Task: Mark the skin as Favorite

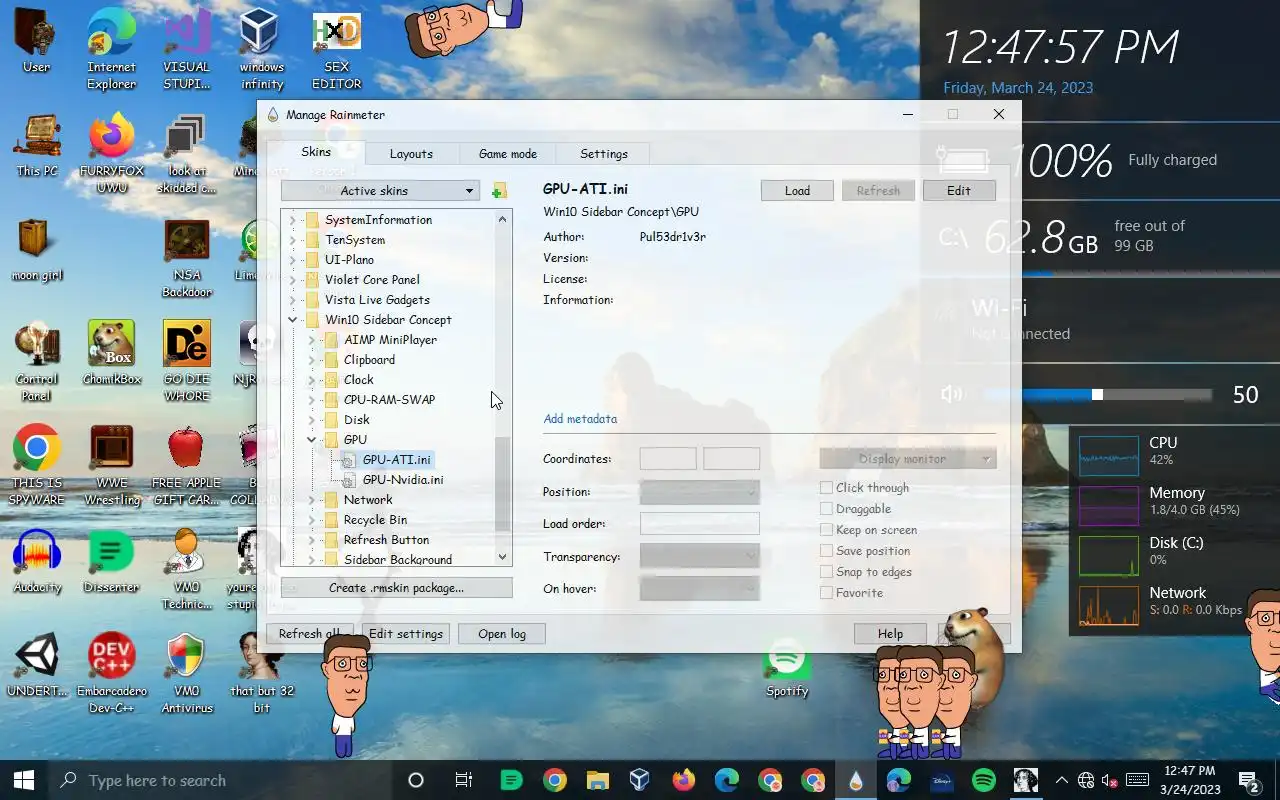Action: tap(826, 593)
